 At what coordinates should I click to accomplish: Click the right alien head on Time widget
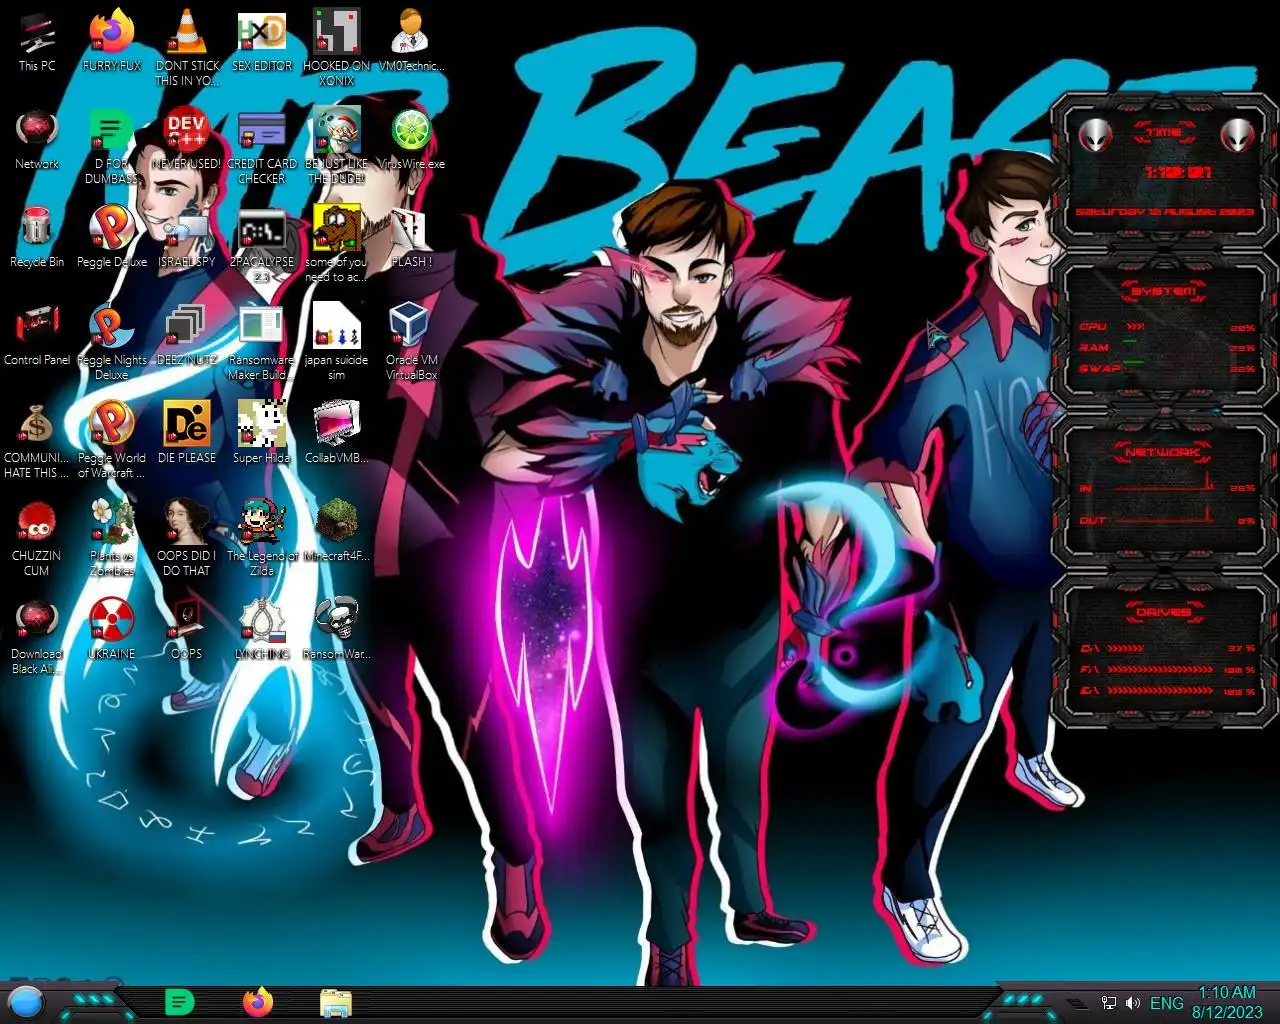coord(1237,134)
